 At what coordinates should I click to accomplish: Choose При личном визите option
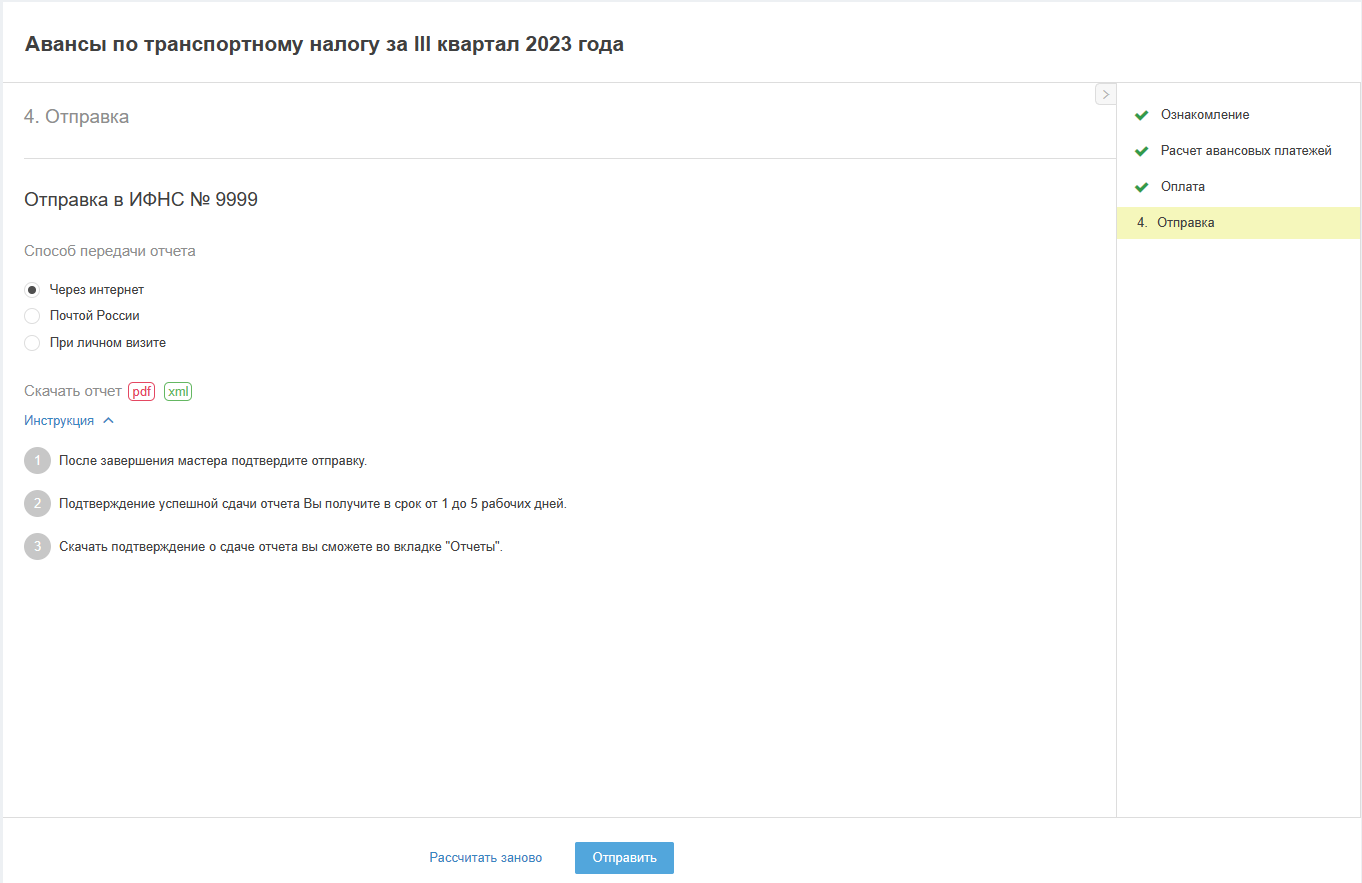(x=32, y=343)
